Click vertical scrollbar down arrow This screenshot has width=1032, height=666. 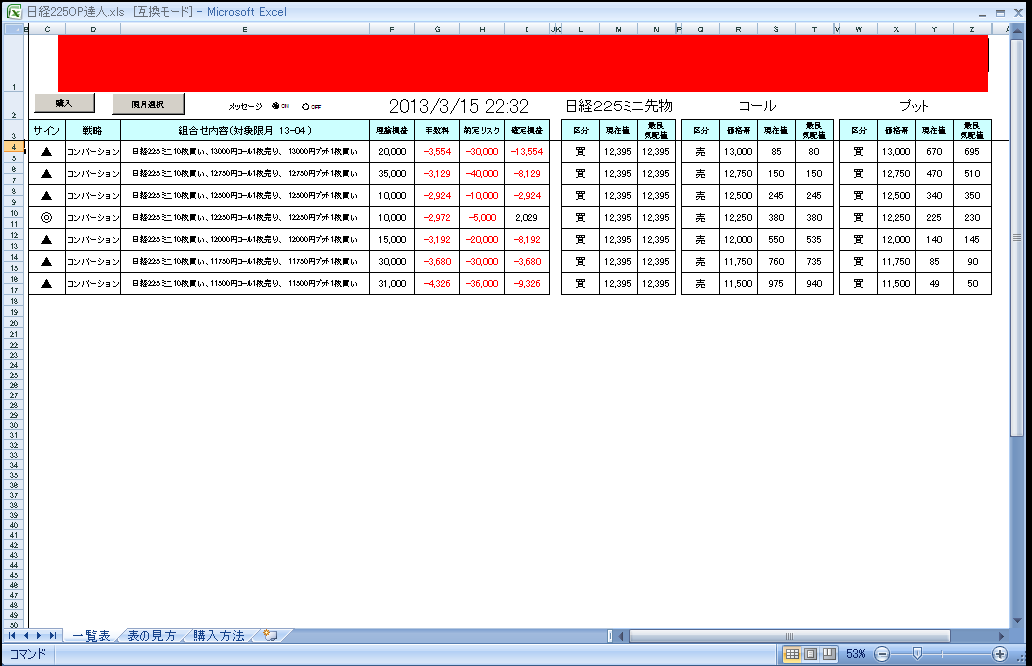click(x=1017, y=621)
